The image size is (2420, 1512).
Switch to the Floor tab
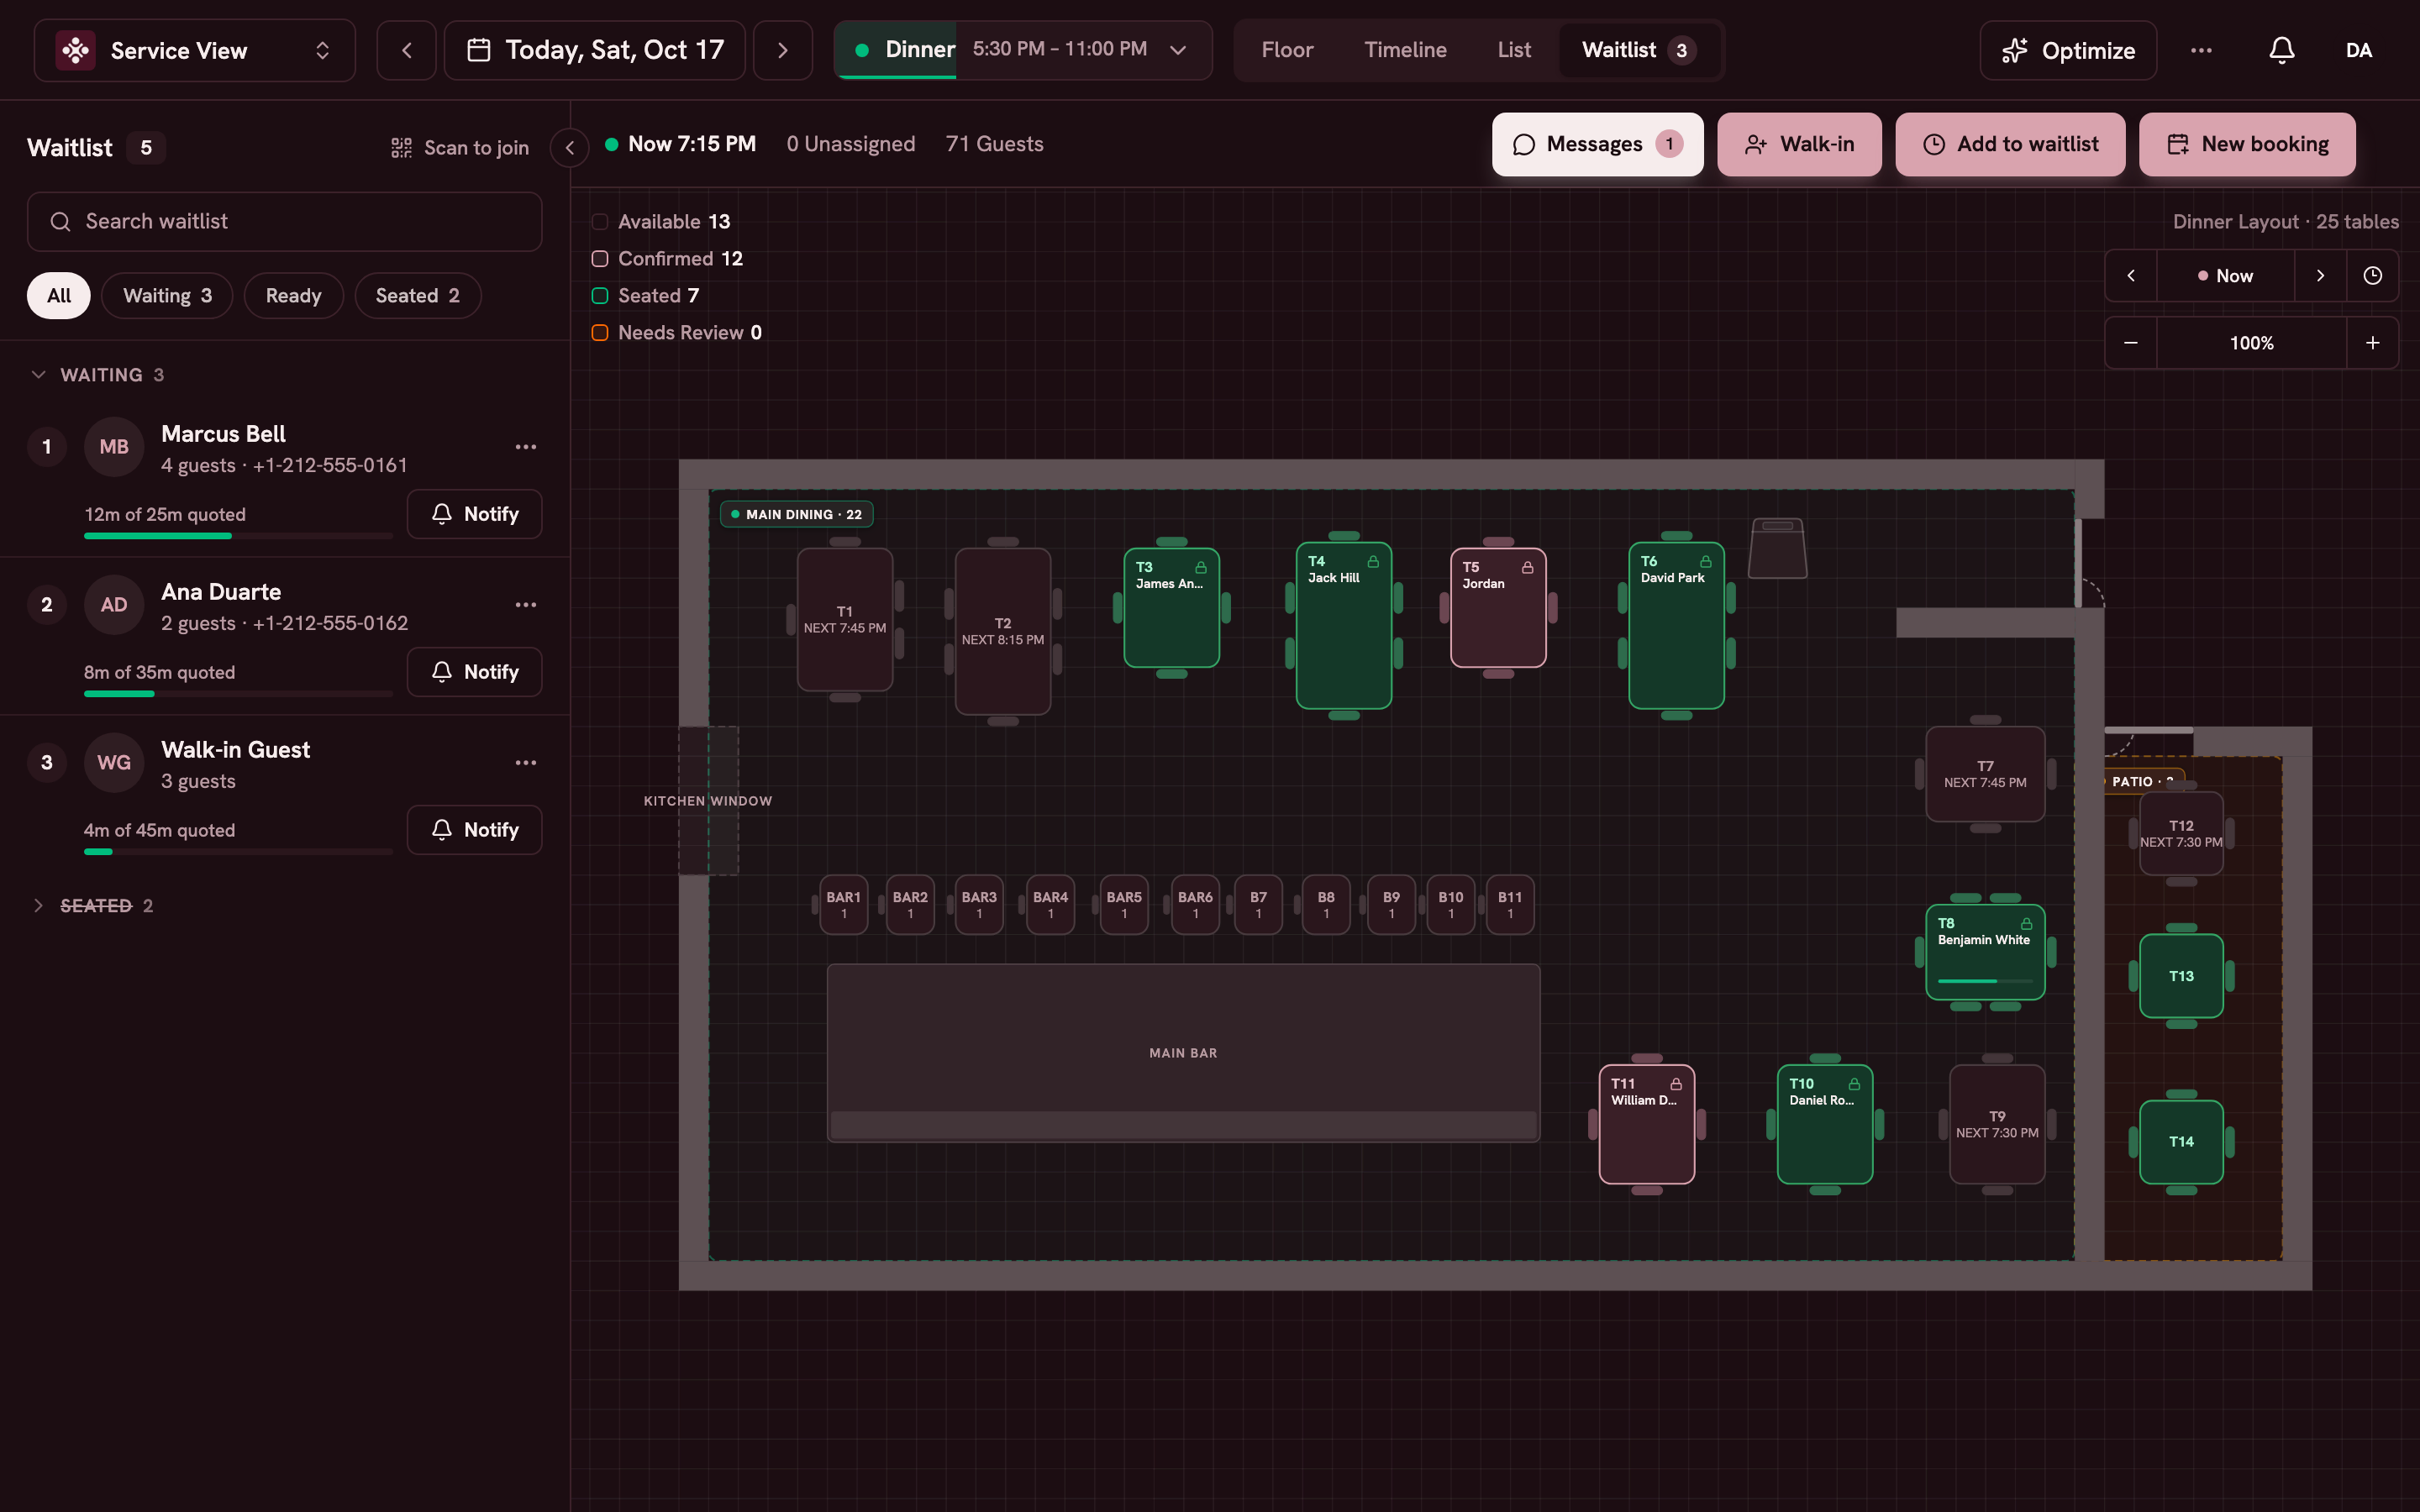click(x=1287, y=50)
